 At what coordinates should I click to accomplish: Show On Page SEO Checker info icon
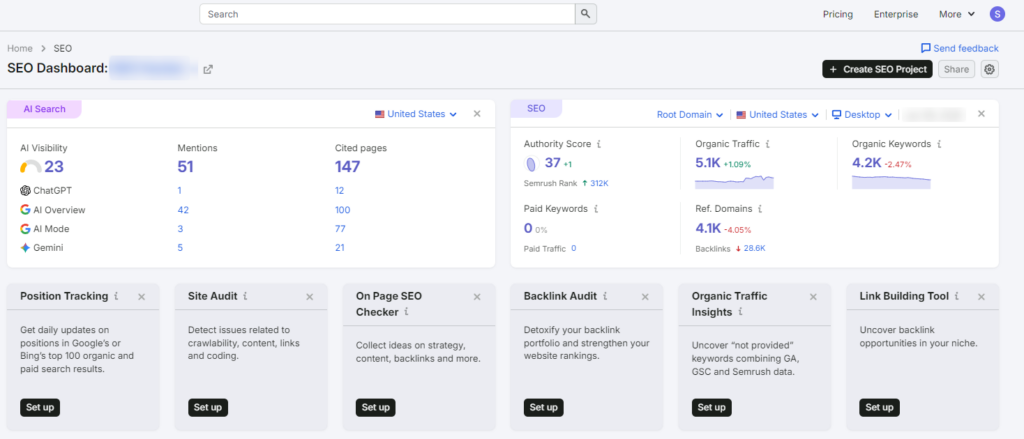(x=406, y=312)
